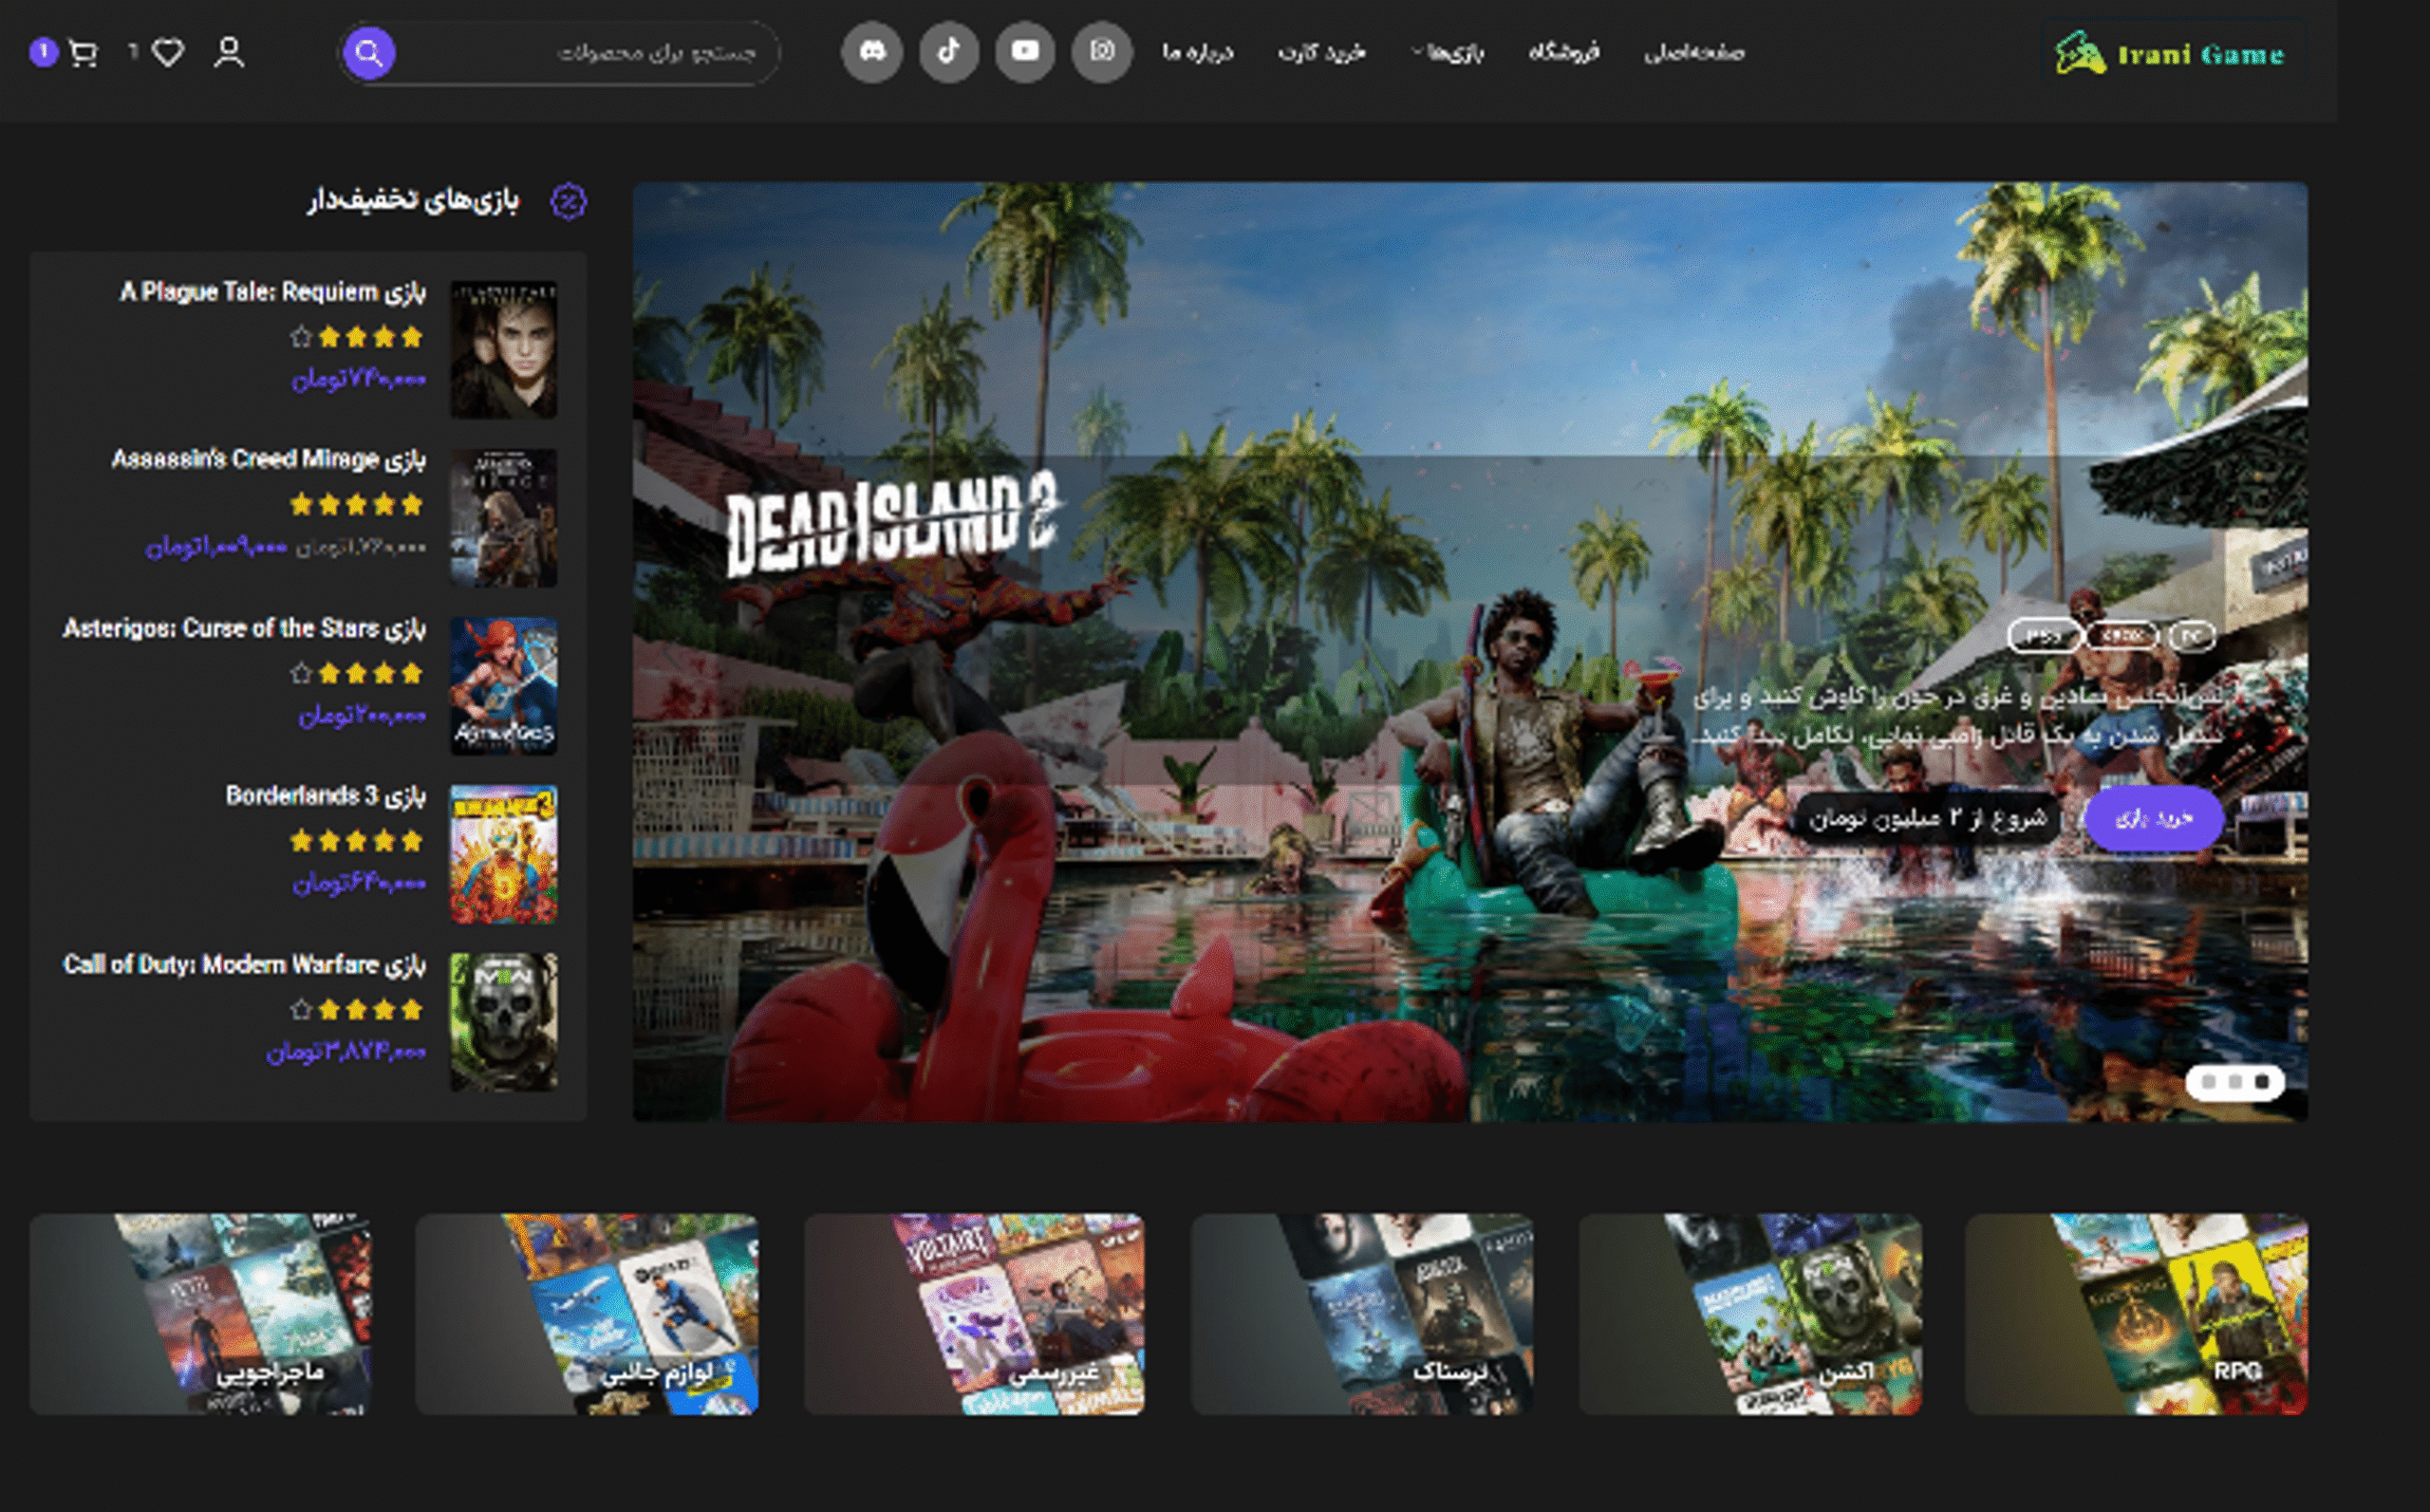Select the active dark slider dot
2430x1512 pixels.
(x=2261, y=1081)
